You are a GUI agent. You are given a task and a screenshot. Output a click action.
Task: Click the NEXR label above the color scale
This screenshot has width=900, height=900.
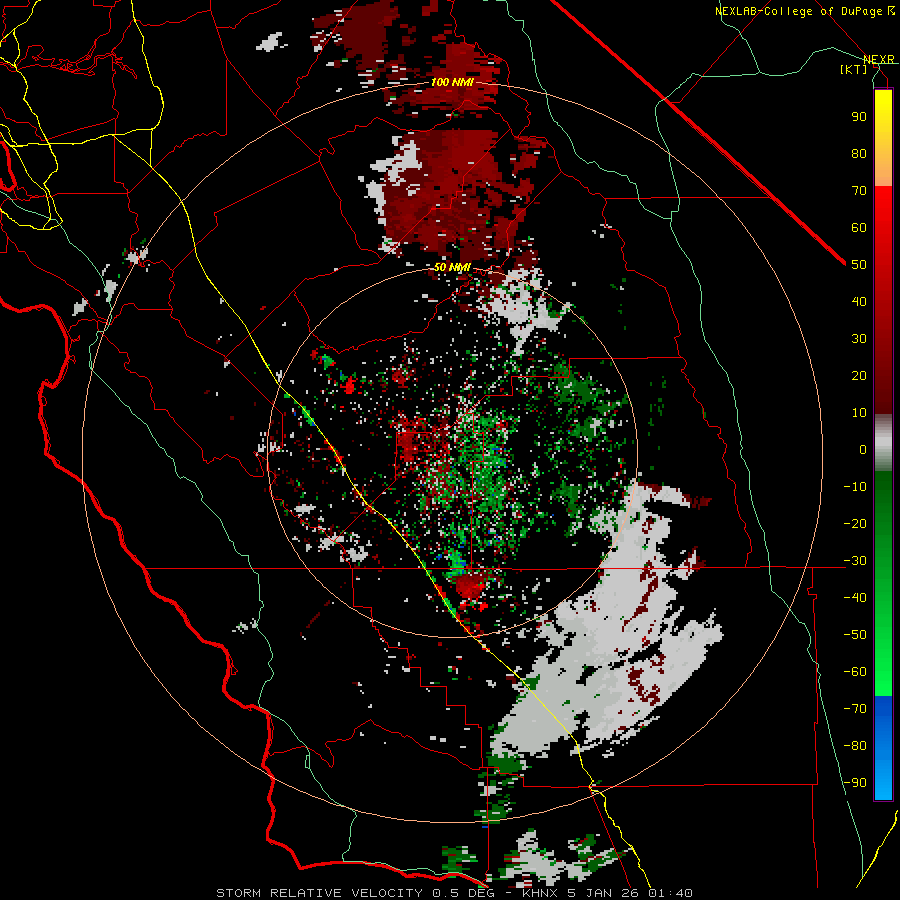pyautogui.click(x=879, y=59)
